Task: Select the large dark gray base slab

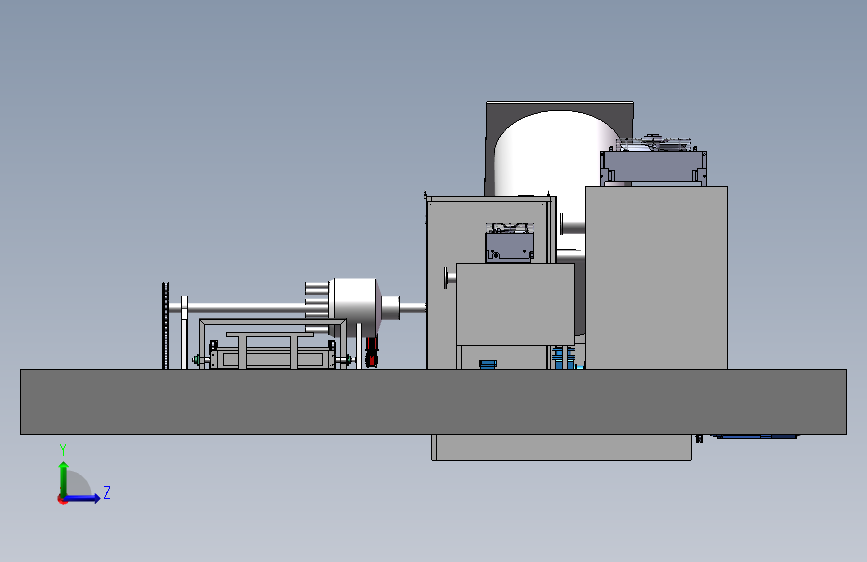Action: coord(433,402)
